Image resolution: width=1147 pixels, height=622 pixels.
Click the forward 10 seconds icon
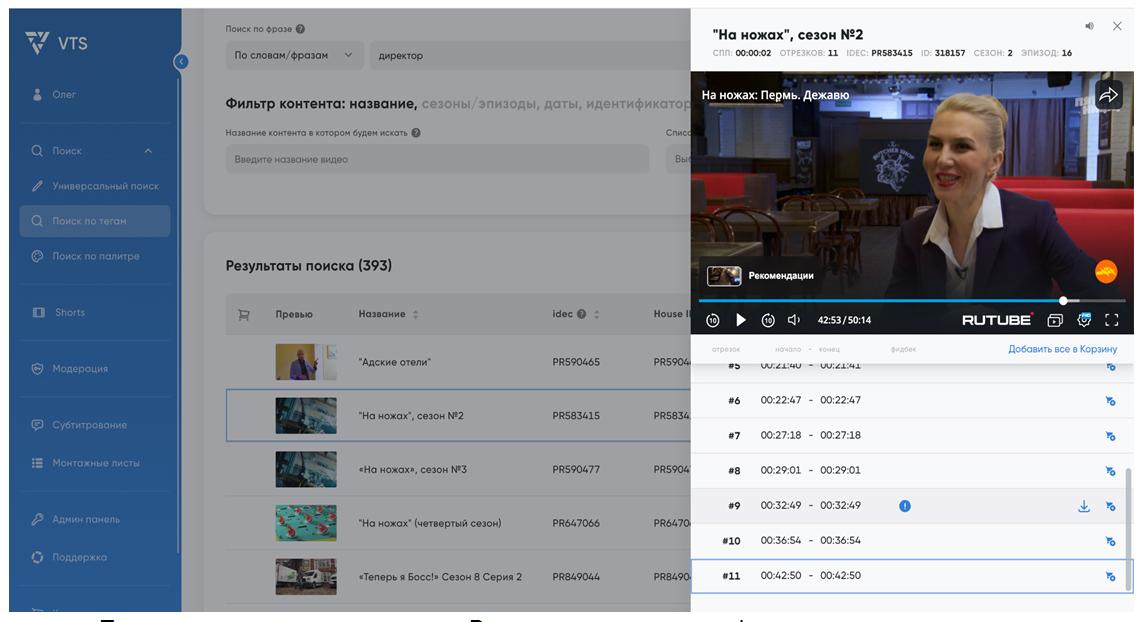point(768,320)
